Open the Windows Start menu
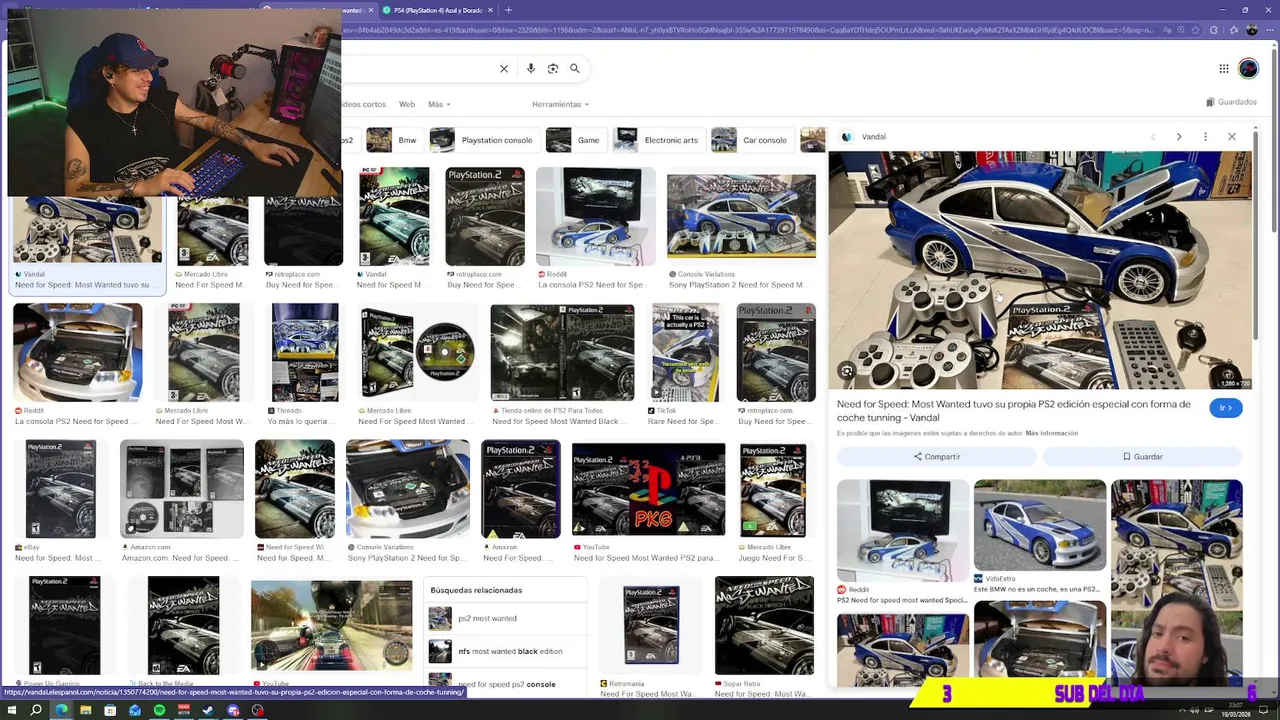 coord(11,710)
